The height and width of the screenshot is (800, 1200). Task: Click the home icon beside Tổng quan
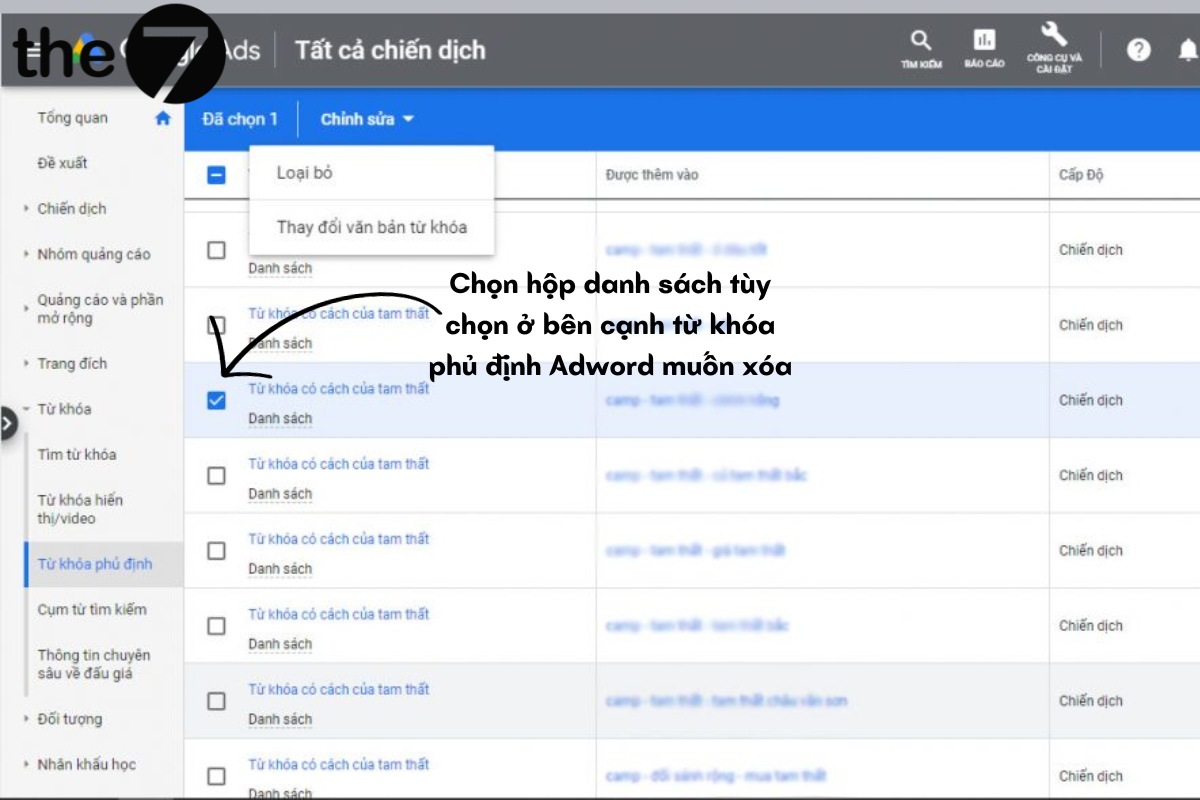[161, 117]
